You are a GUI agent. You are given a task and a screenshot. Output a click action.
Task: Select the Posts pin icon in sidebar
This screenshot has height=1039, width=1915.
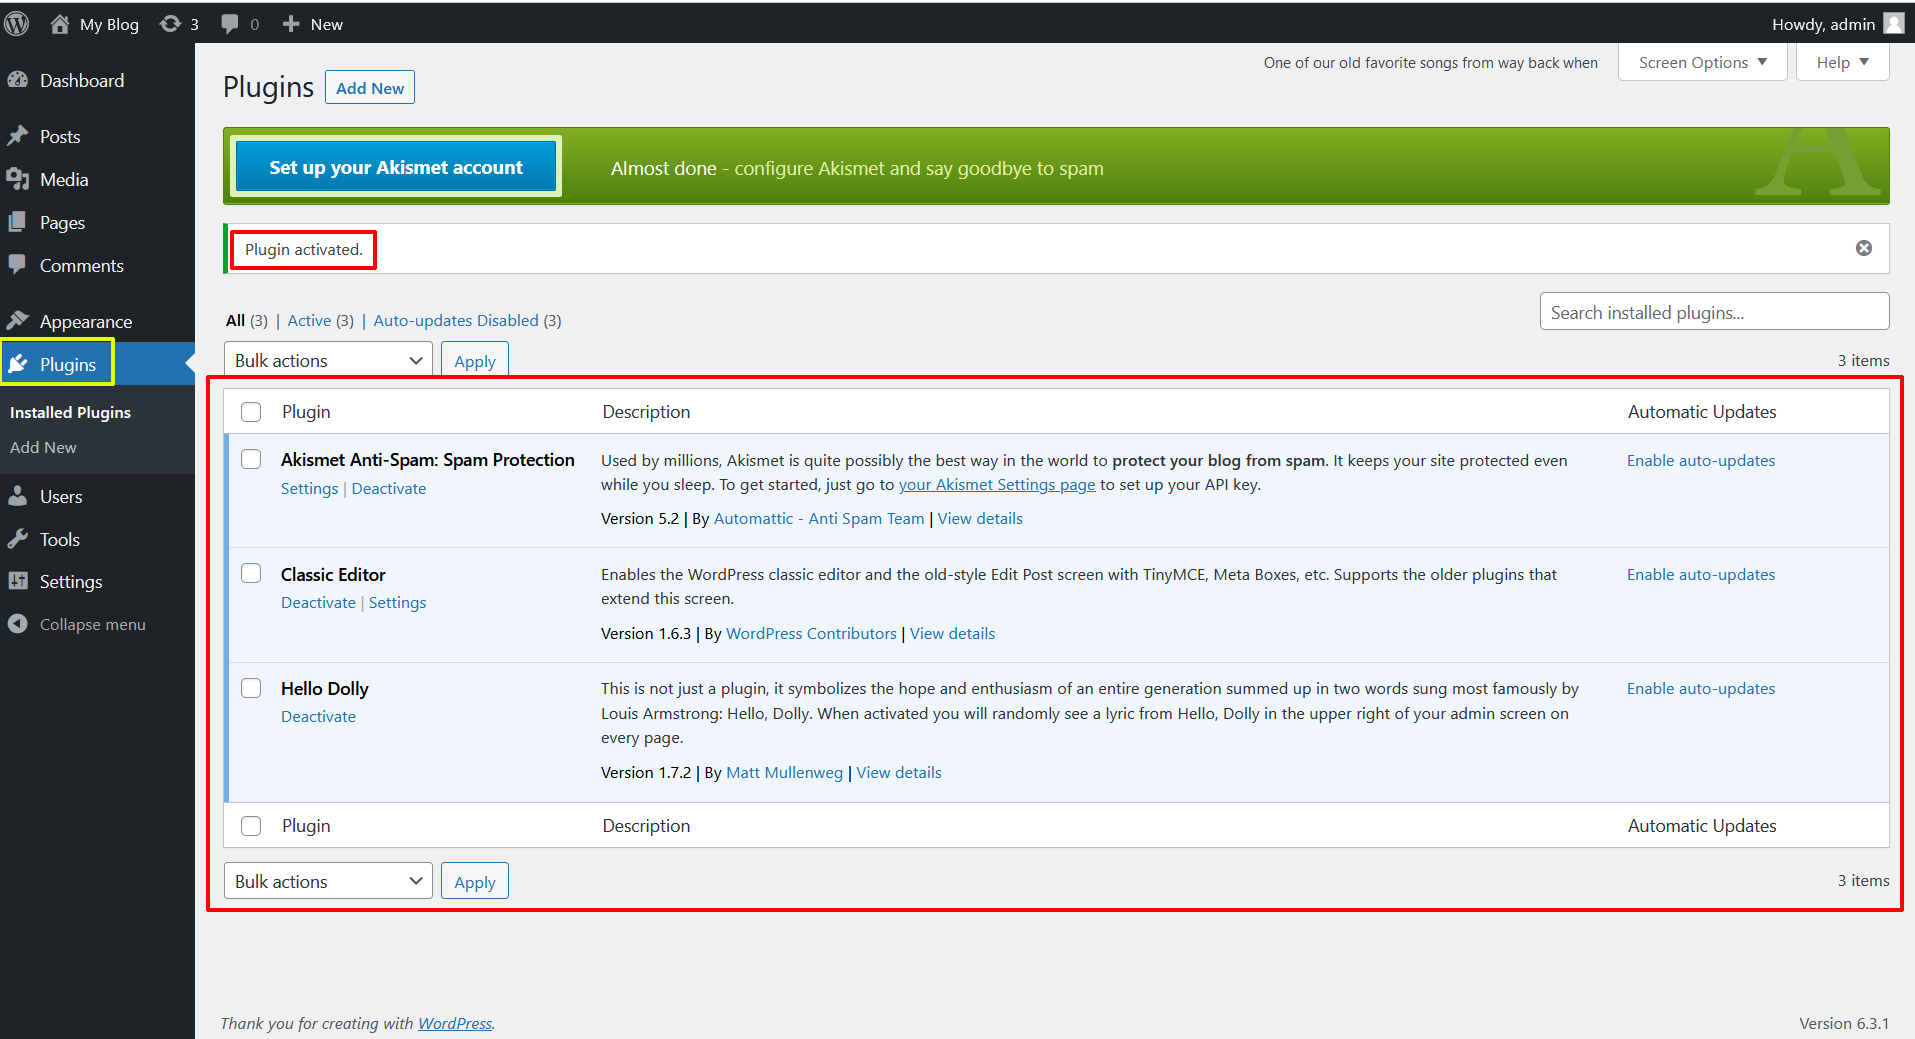[x=19, y=136]
